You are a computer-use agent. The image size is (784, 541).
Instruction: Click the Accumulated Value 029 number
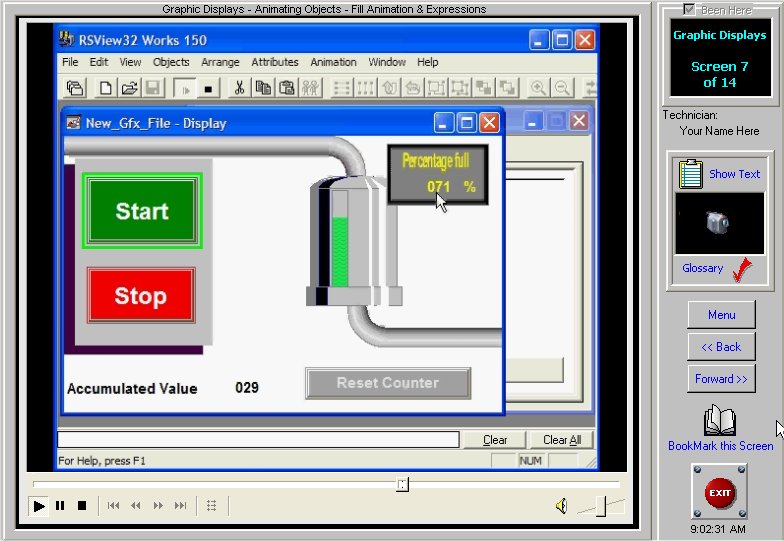pos(247,388)
